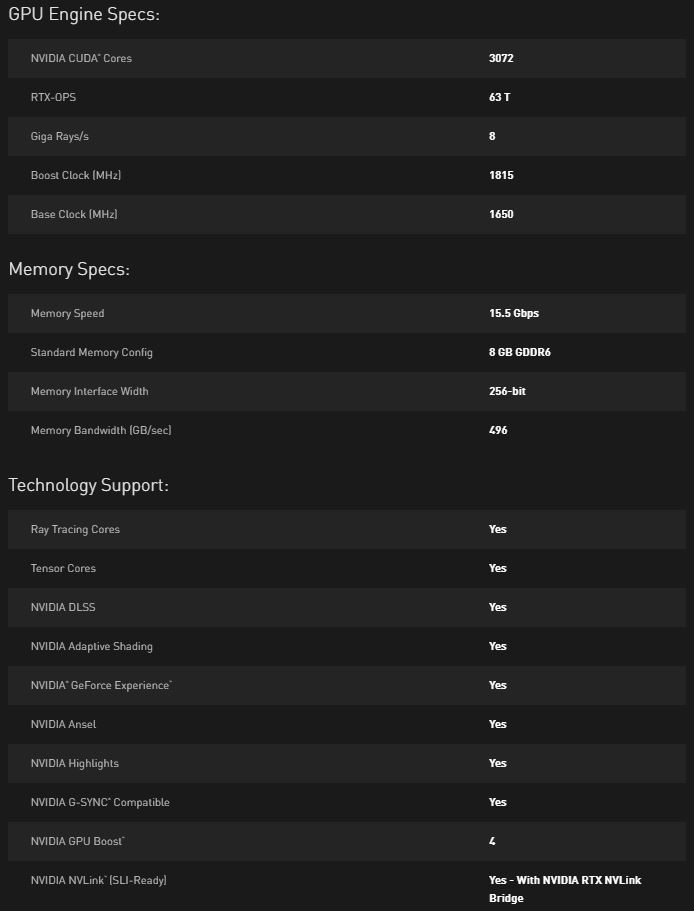This screenshot has height=911, width=694.
Task: Select the NVIDIA CUDA Cores row label
Action: [x=81, y=58]
